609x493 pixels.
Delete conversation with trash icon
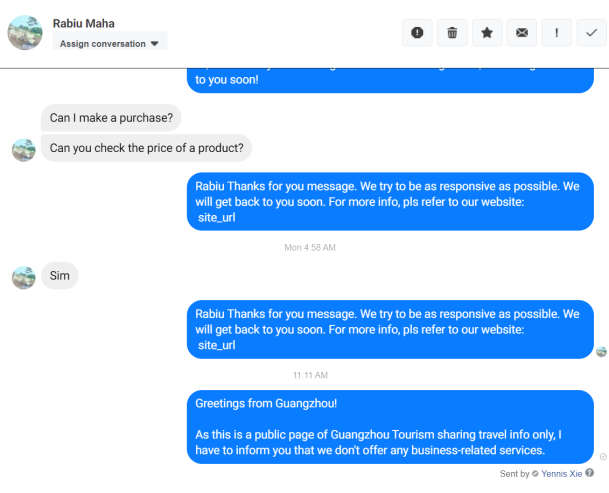[452, 33]
